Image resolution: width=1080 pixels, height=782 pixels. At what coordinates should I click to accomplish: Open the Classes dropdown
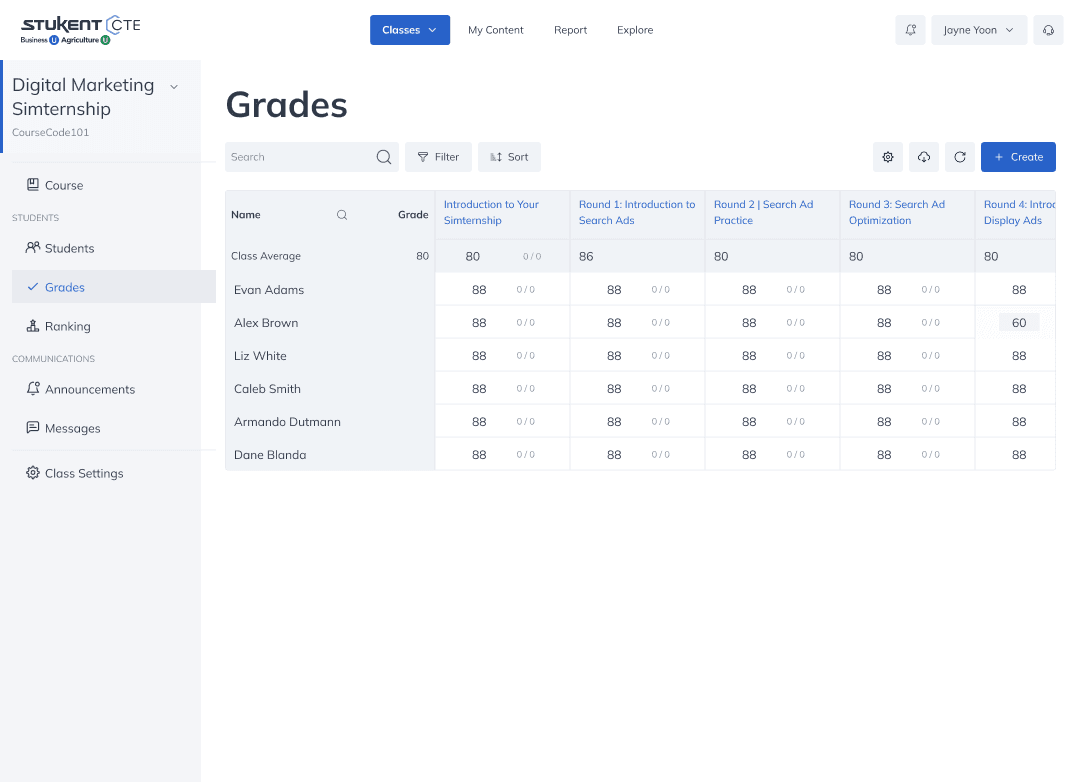(410, 30)
